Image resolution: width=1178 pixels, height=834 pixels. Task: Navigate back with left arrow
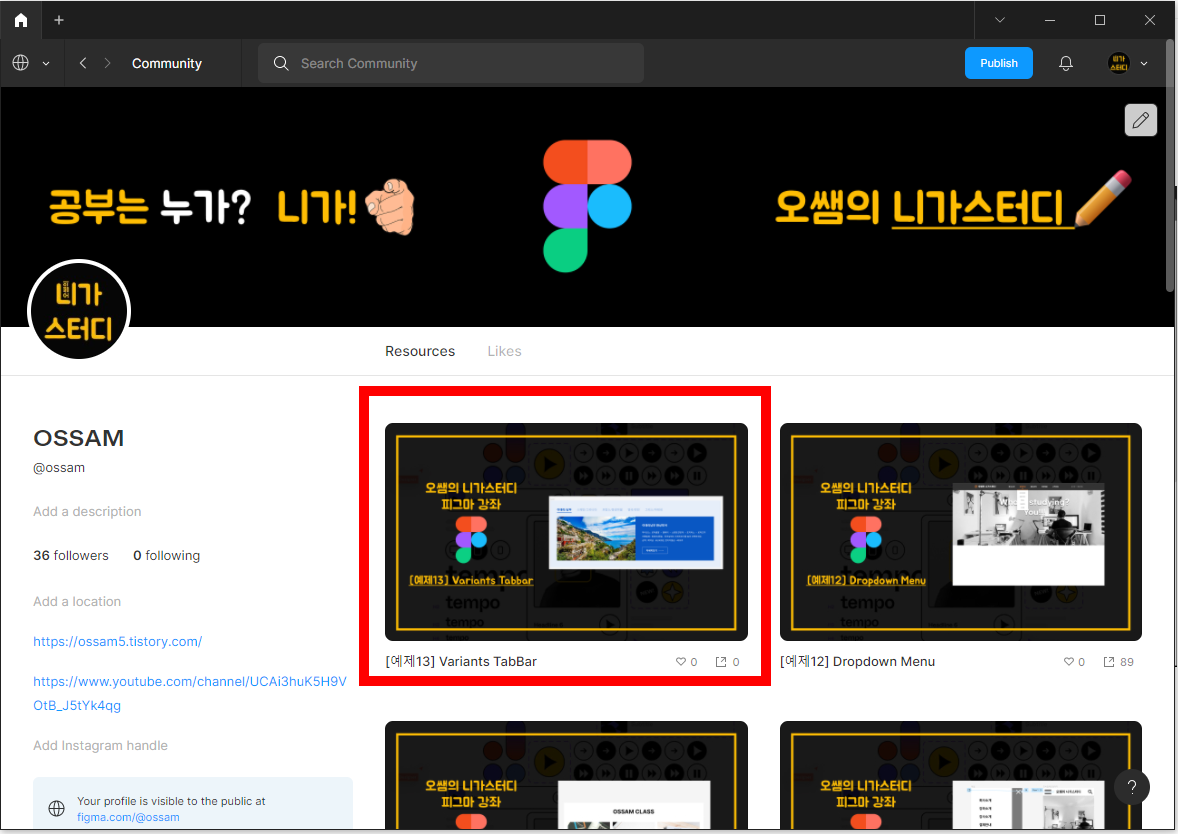83,63
